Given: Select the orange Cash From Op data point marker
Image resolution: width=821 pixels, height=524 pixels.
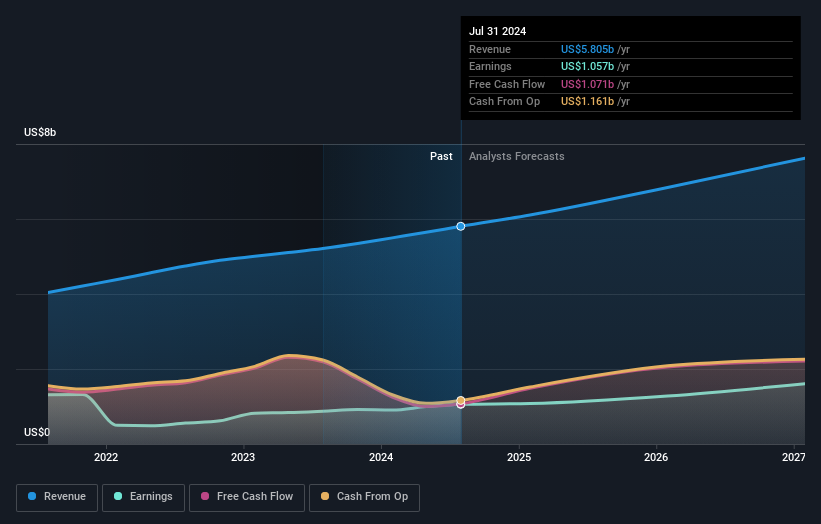Looking at the screenshot, I should point(461,400).
